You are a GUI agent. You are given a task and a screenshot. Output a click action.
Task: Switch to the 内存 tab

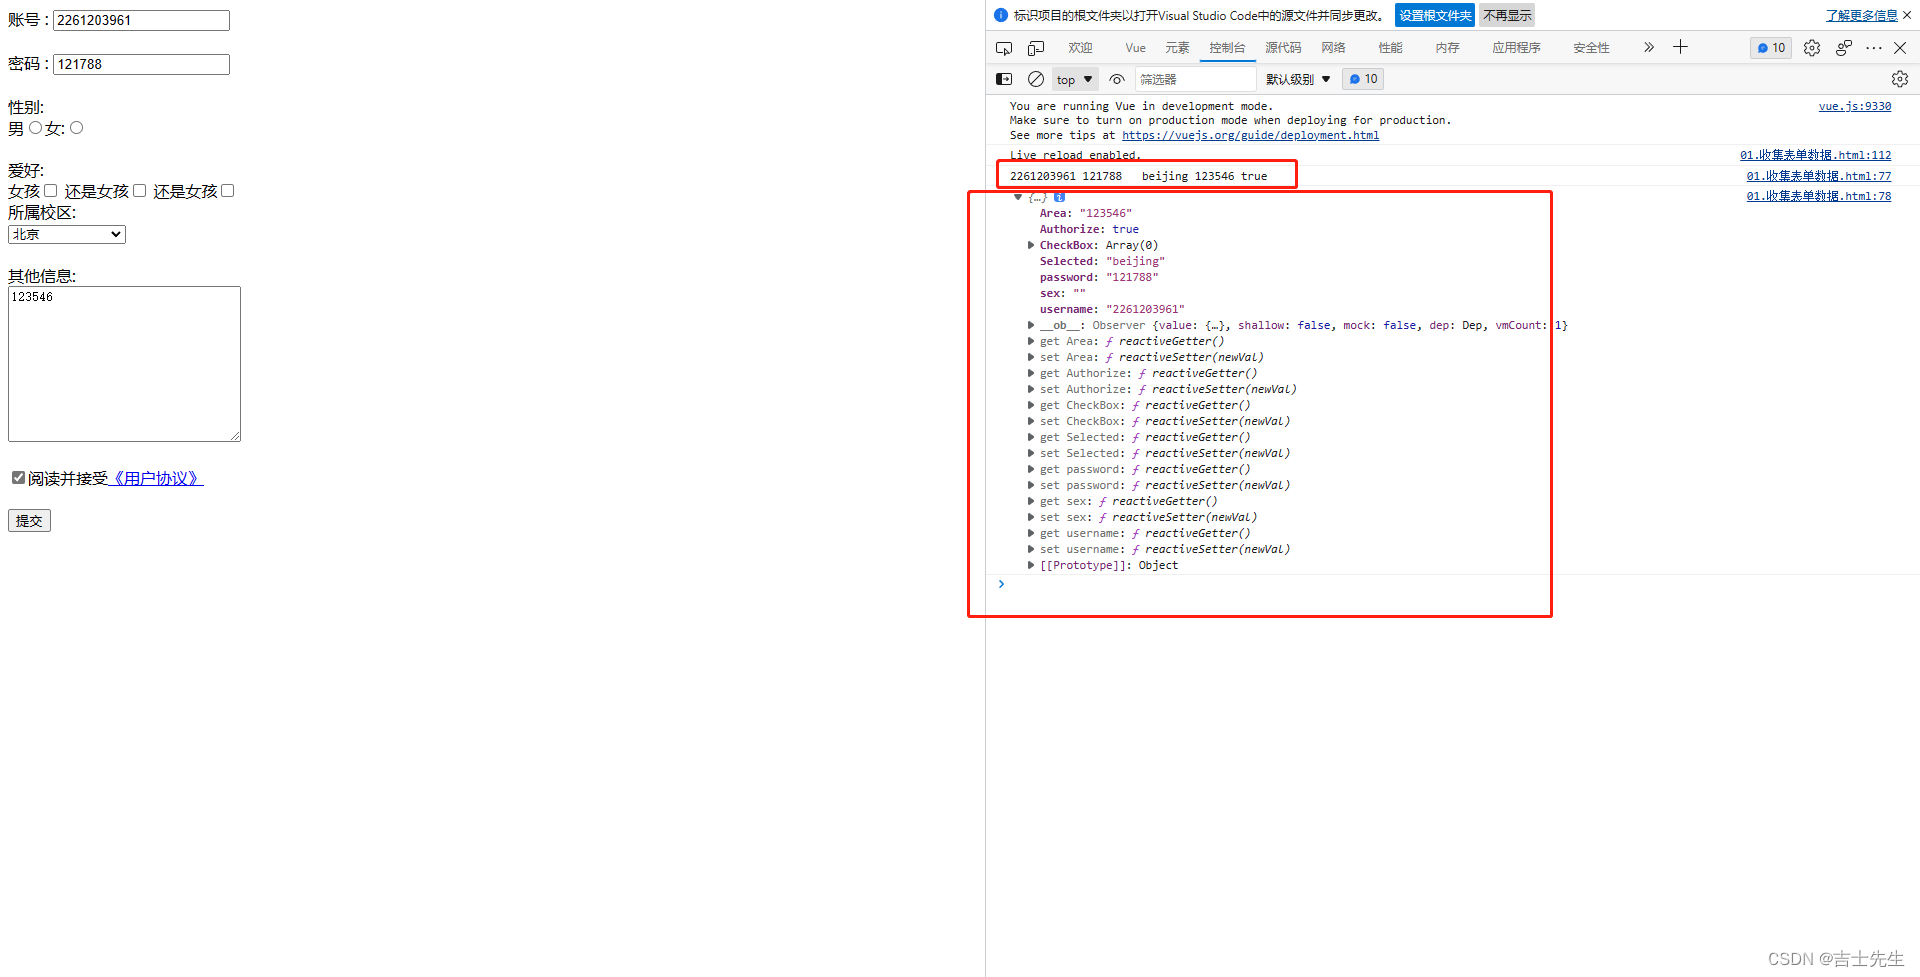coord(1447,48)
